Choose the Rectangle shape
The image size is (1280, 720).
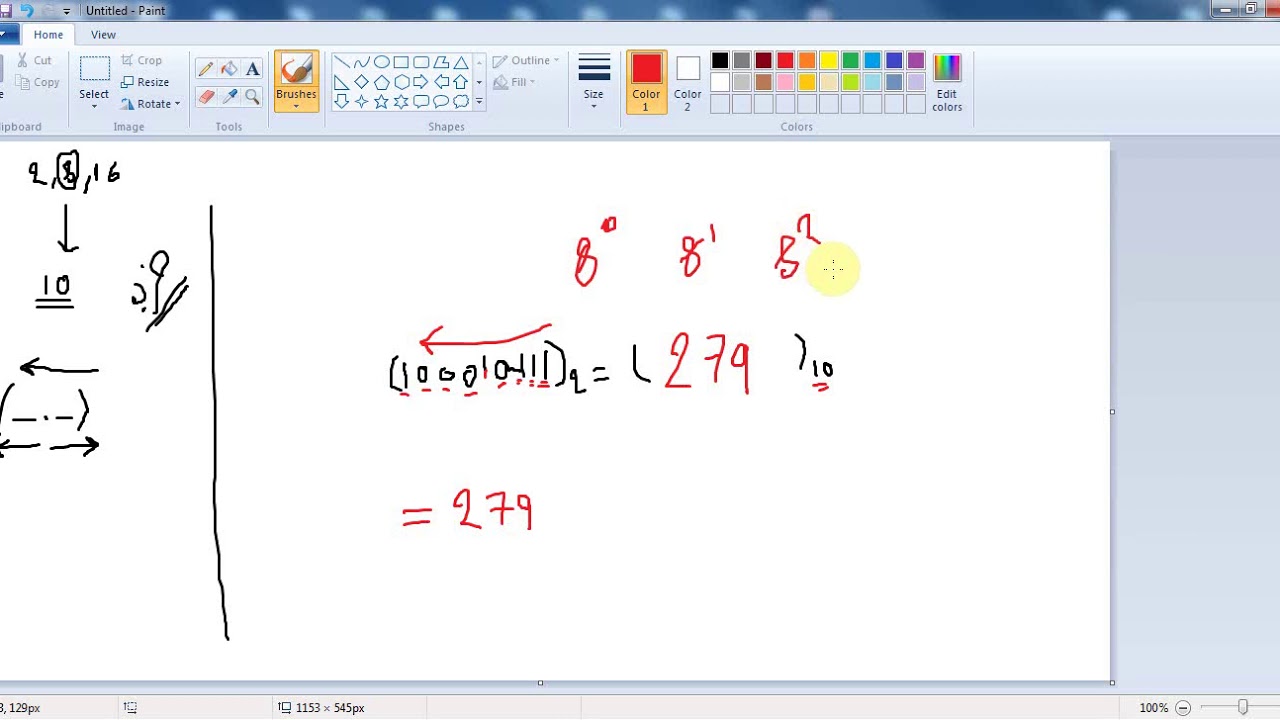click(x=401, y=62)
